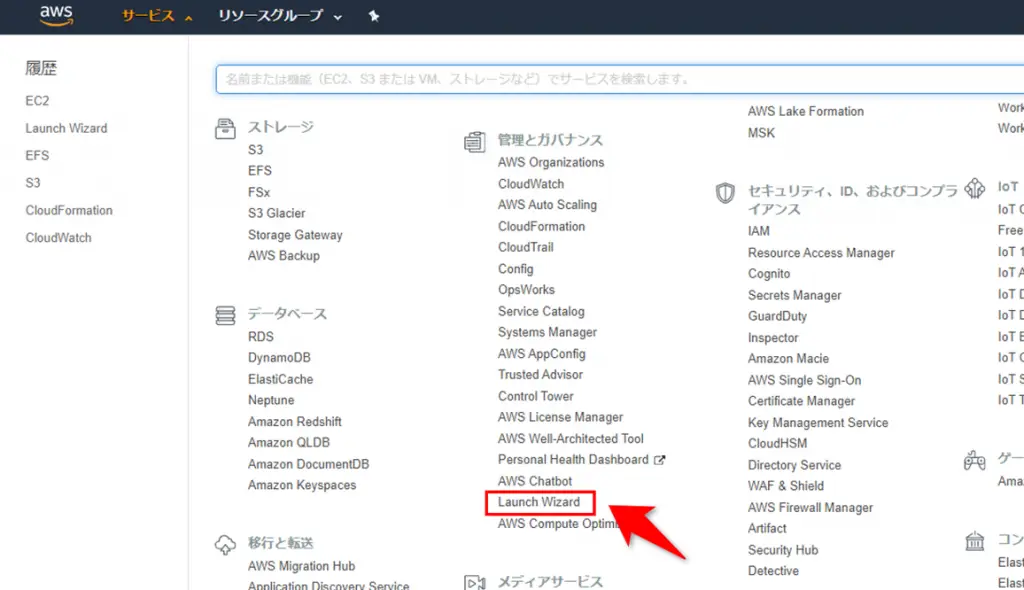This screenshot has height=590, width=1024.
Task: Click the Media Services category icon
Action: pyautogui.click(x=475, y=583)
